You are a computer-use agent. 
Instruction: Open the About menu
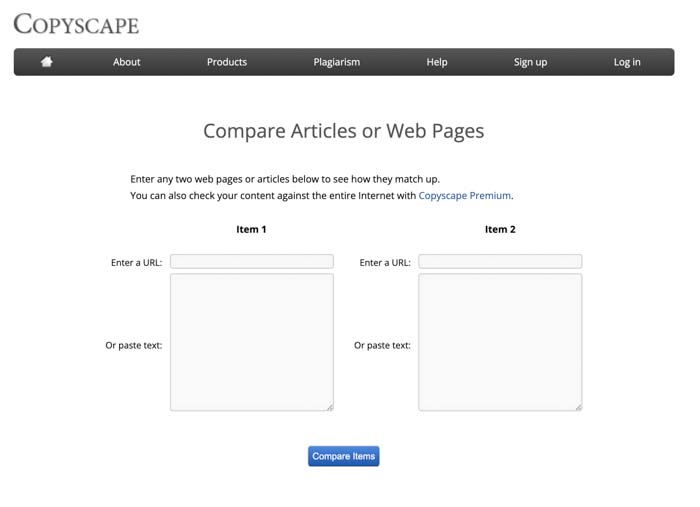point(126,62)
